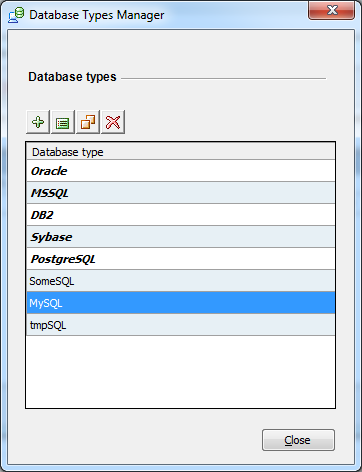Click the red X delete database type icon
This screenshot has width=362, height=472.
point(113,122)
